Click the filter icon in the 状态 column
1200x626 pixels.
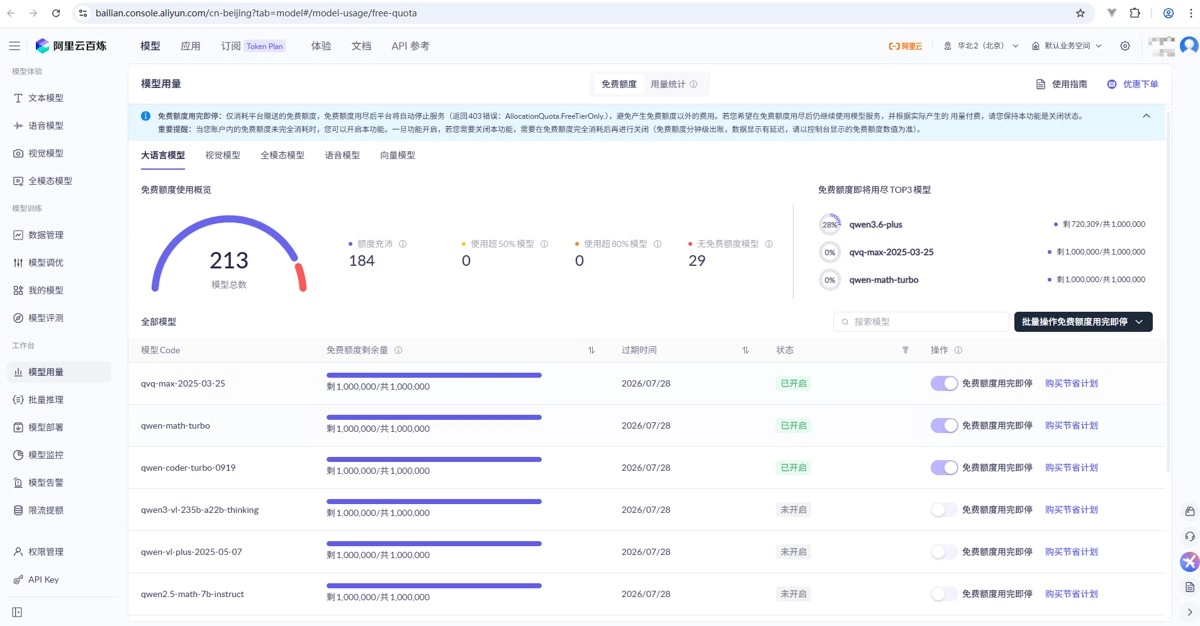click(905, 350)
